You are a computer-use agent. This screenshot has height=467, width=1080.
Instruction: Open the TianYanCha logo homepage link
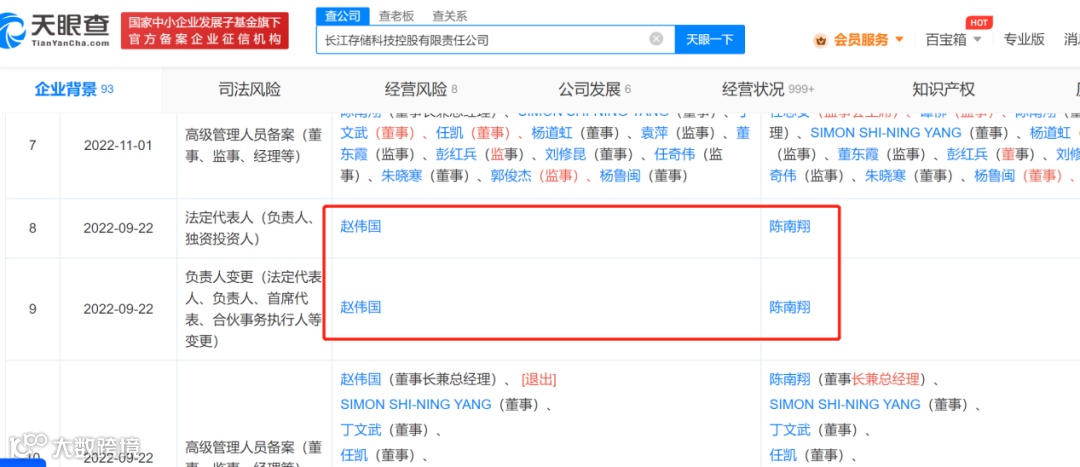click(x=55, y=30)
